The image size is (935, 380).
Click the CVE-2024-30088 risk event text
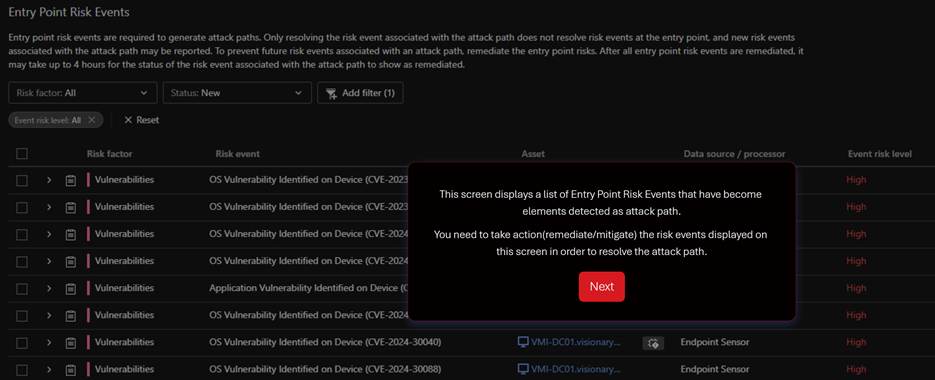tap(325, 369)
